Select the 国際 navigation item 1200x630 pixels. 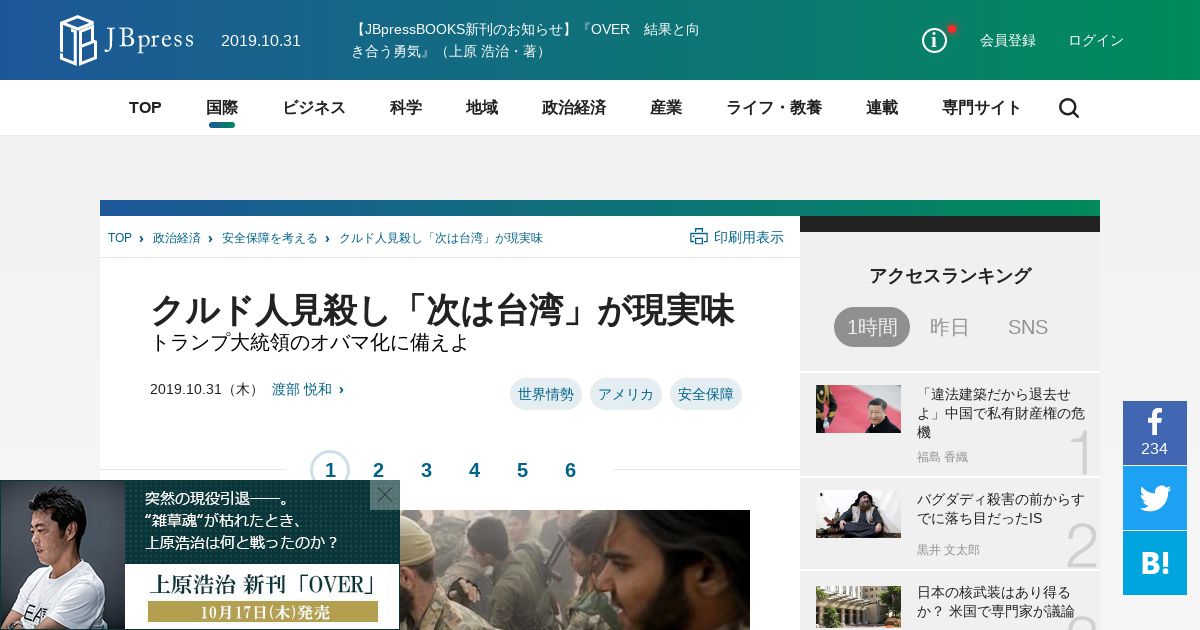(222, 108)
